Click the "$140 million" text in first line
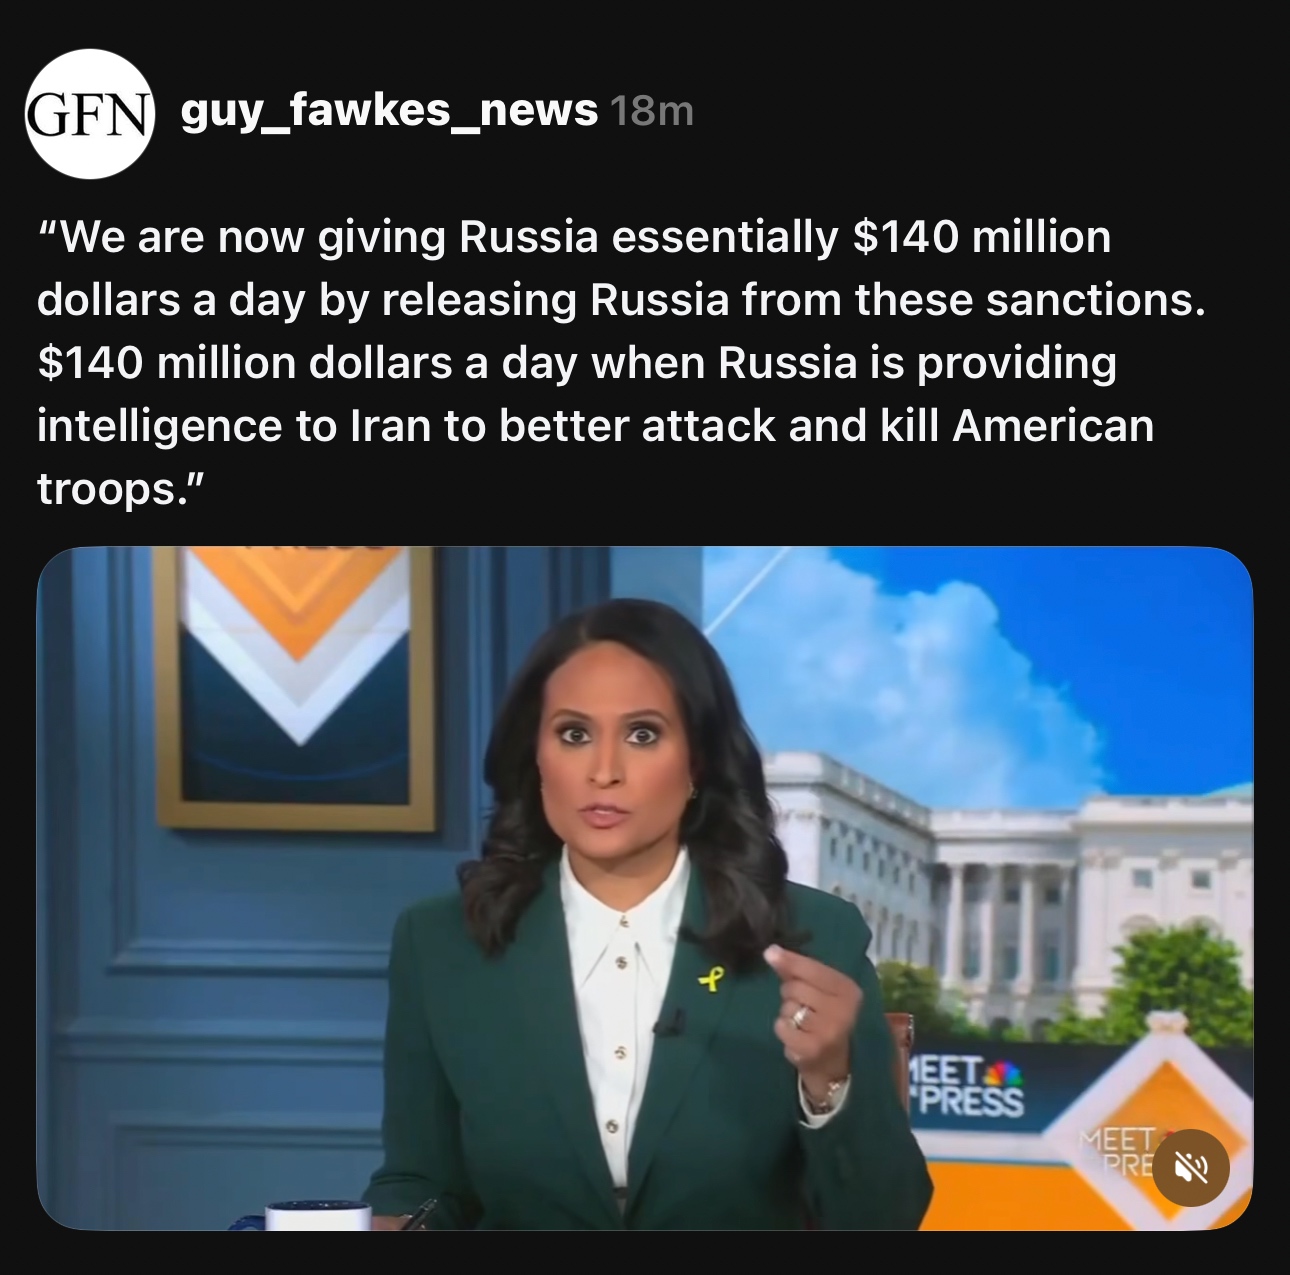1290x1275 pixels. [x=981, y=237]
